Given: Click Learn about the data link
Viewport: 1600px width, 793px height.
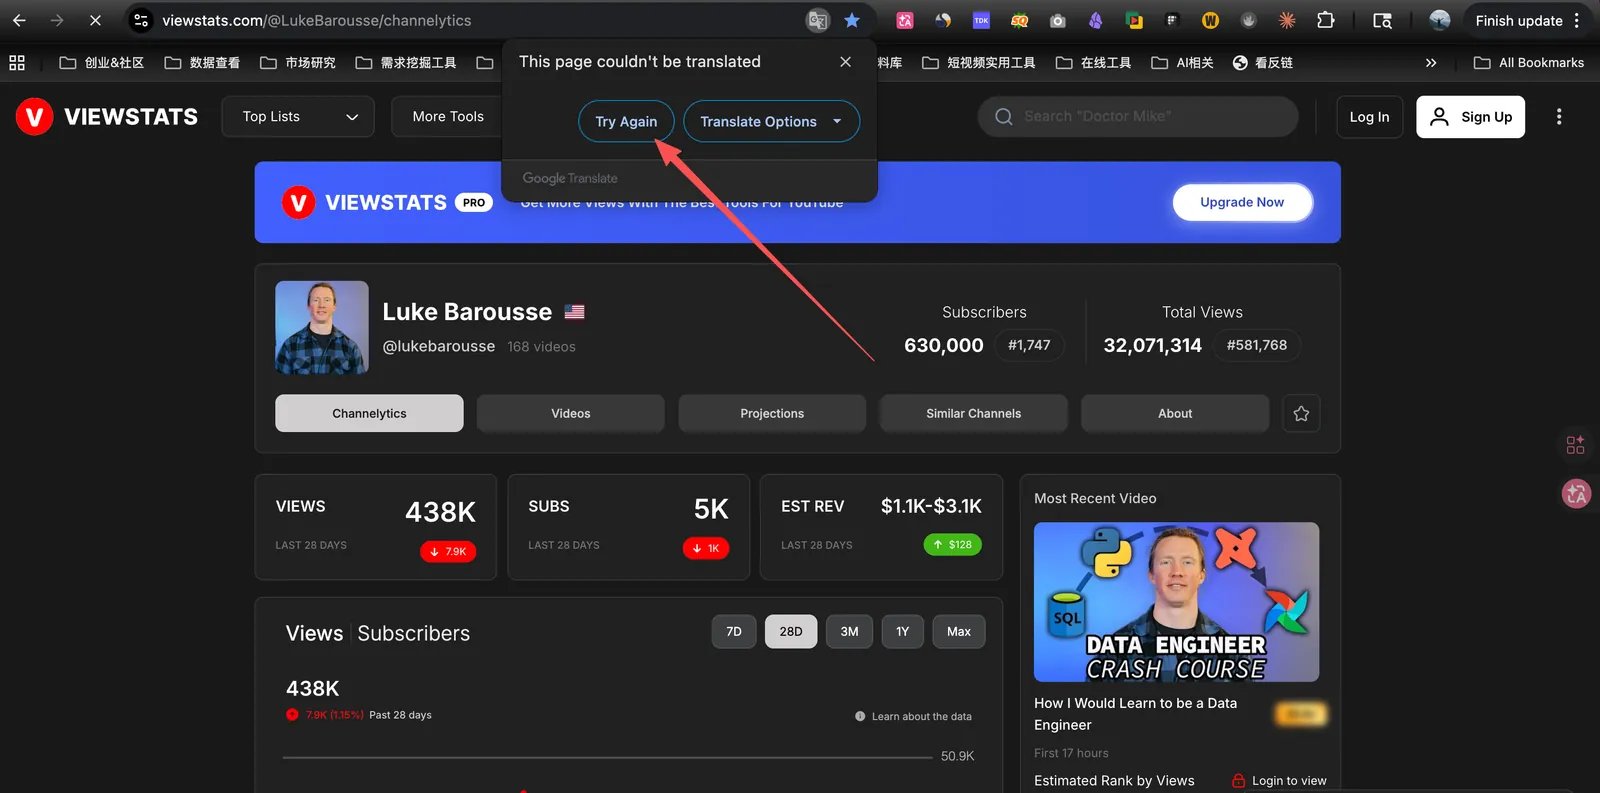Looking at the screenshot, I should coord(913,716).
